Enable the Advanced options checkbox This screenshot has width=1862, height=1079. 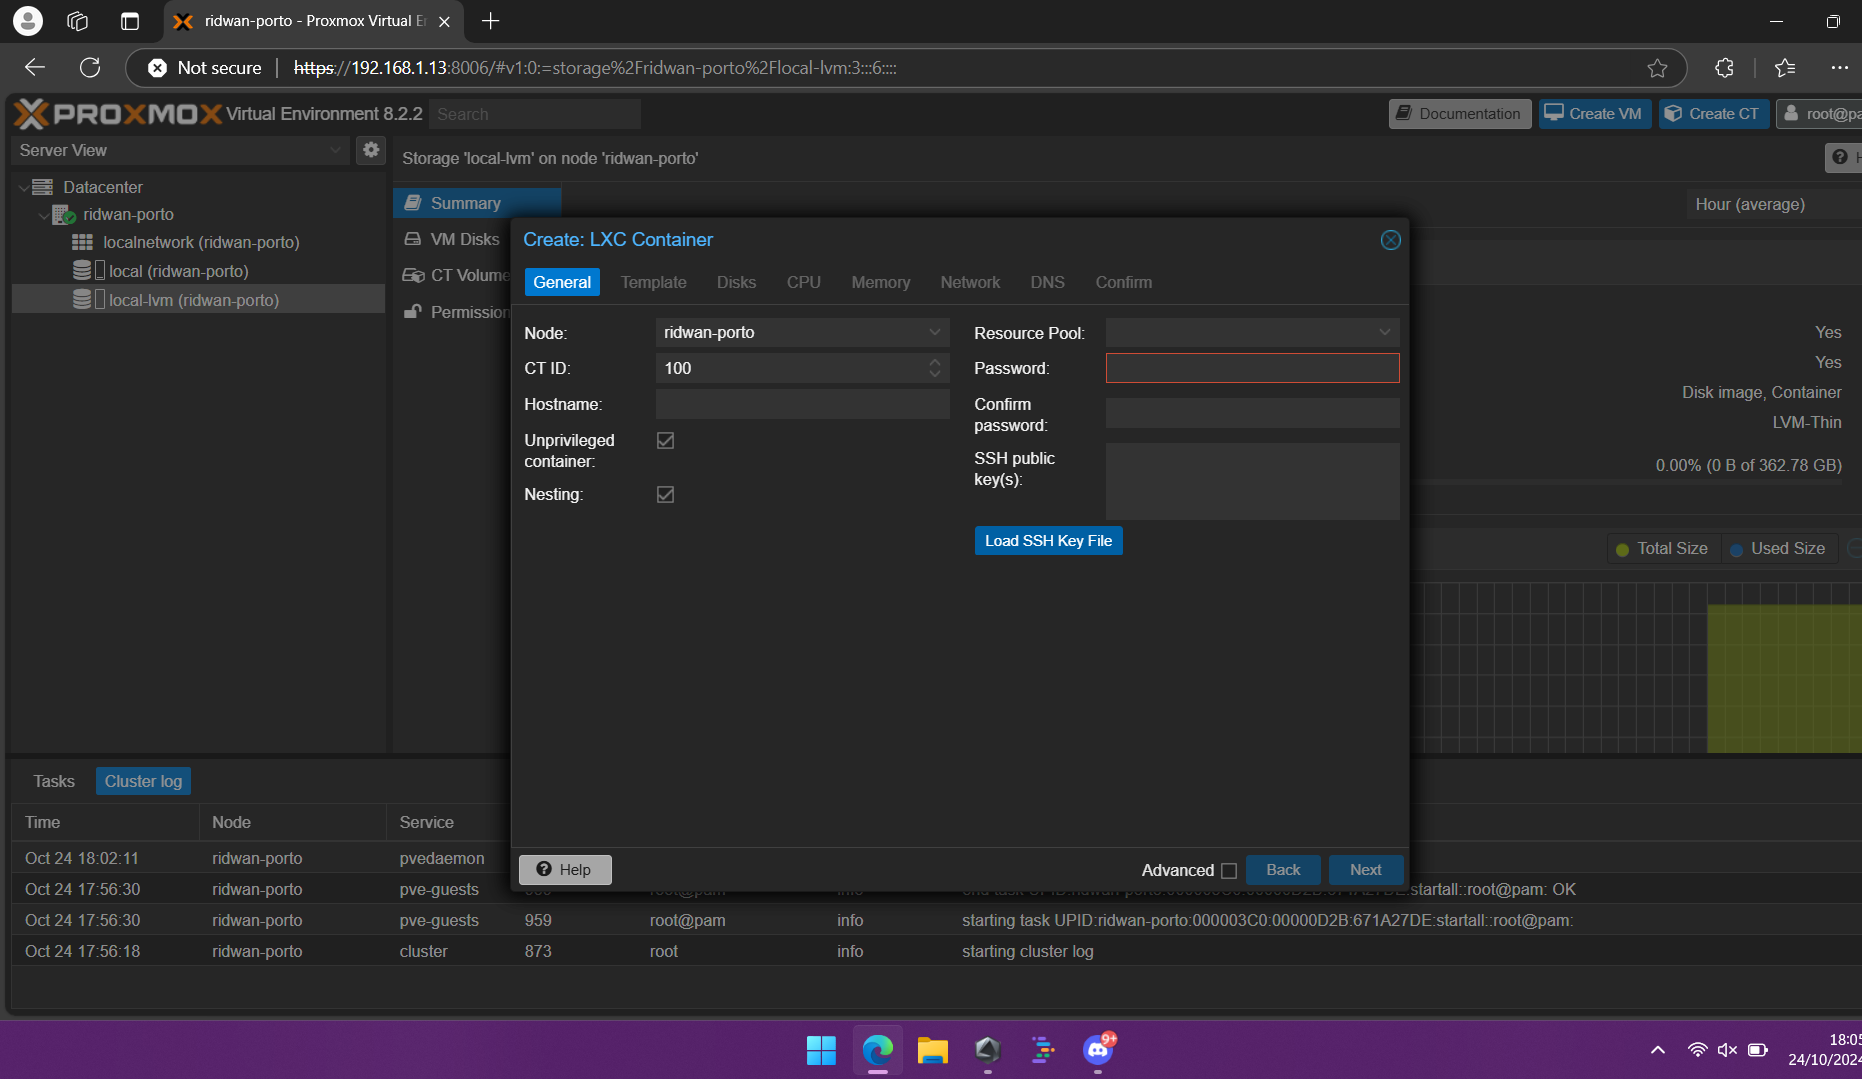pos(1229,870)
